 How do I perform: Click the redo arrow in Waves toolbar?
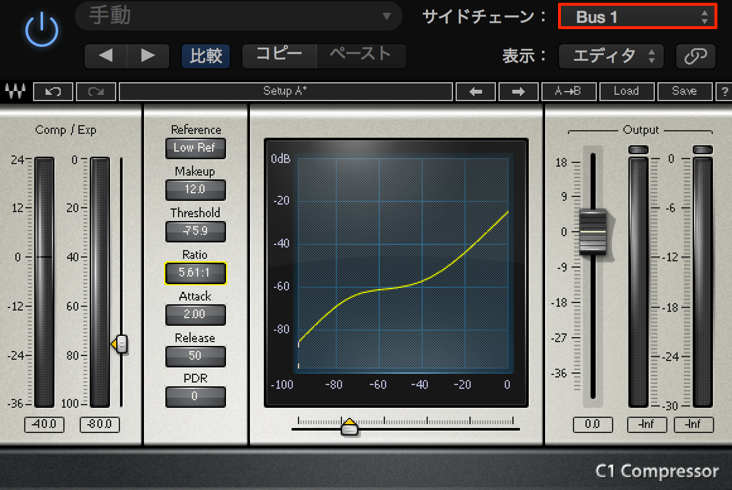click(96, 91)
